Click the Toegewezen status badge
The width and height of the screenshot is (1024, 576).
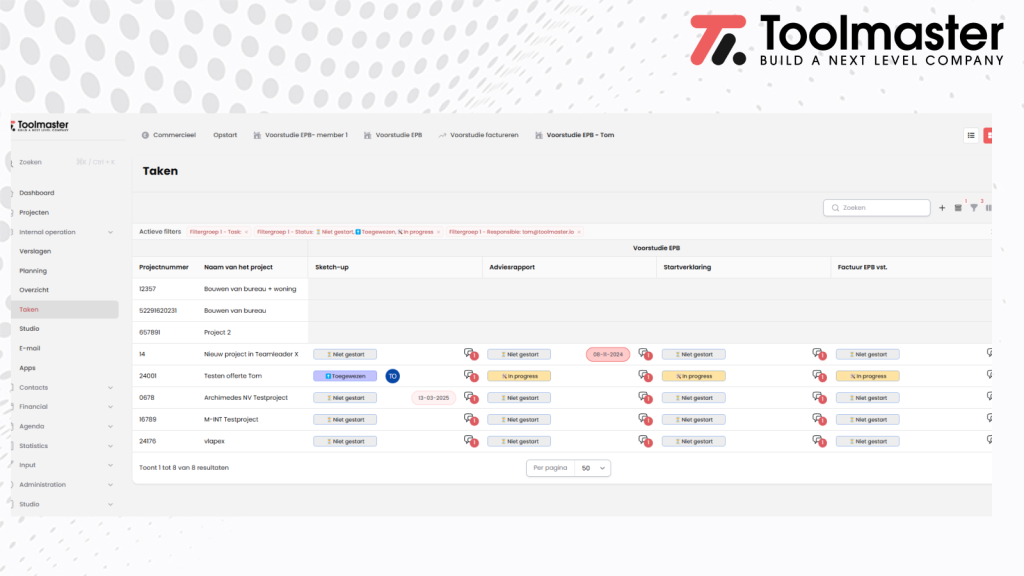point(345,376)
